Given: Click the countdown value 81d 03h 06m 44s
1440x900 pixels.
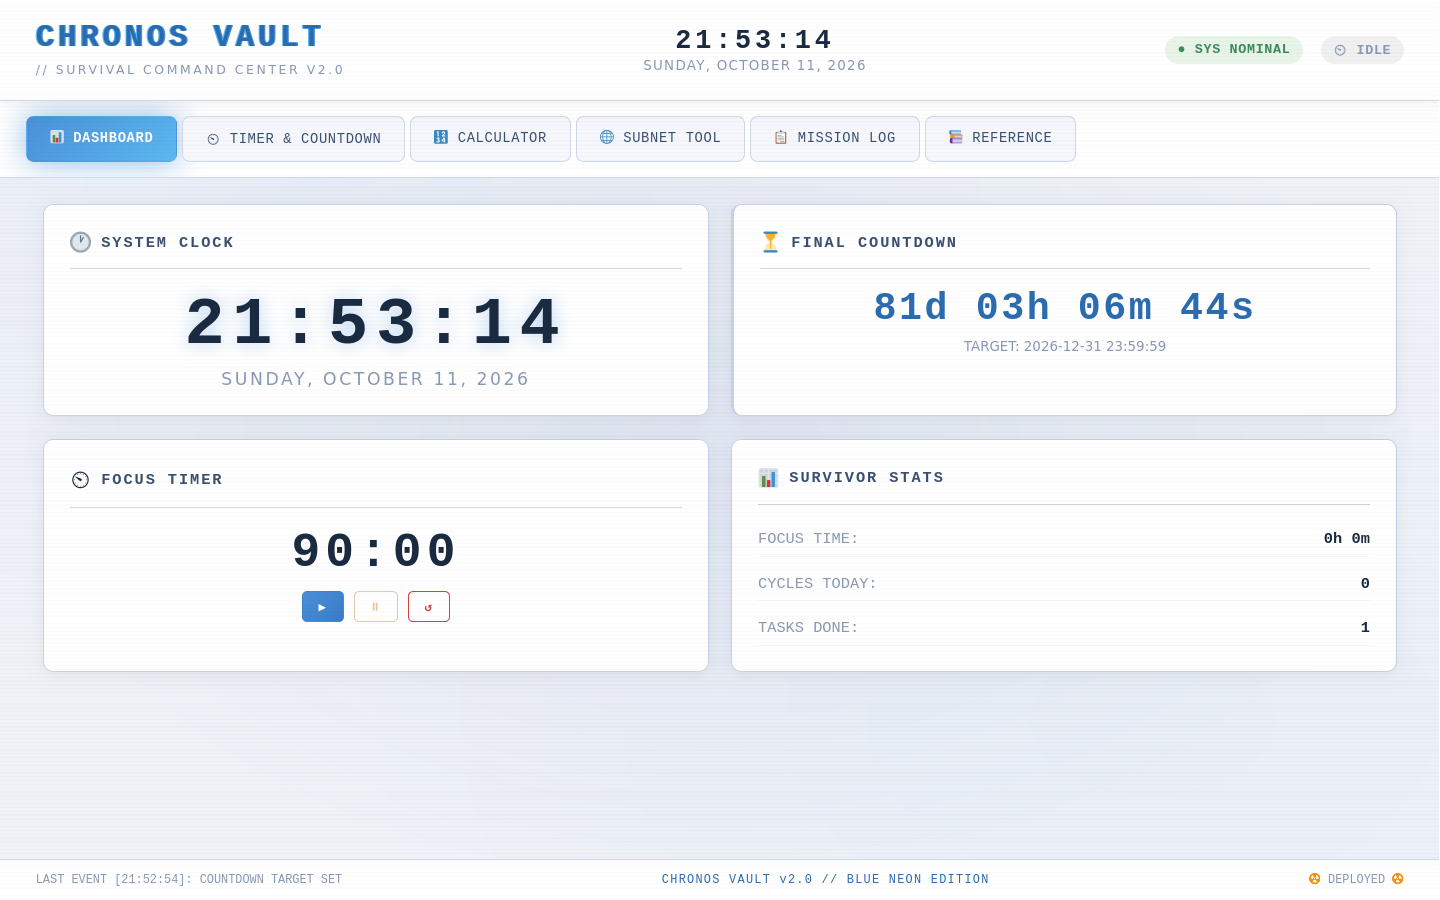Looking at the screenshot, I should pyautogui.click(x=1064, y=307).
